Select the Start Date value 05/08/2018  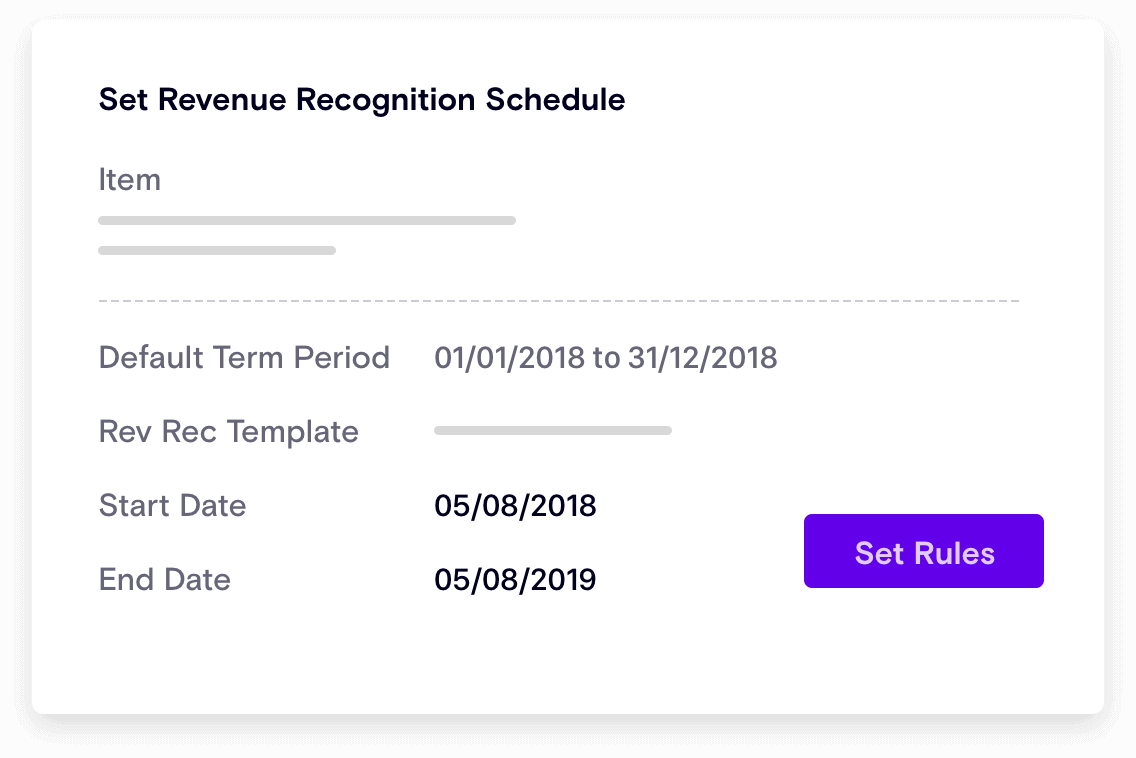(x=515, y=506)
